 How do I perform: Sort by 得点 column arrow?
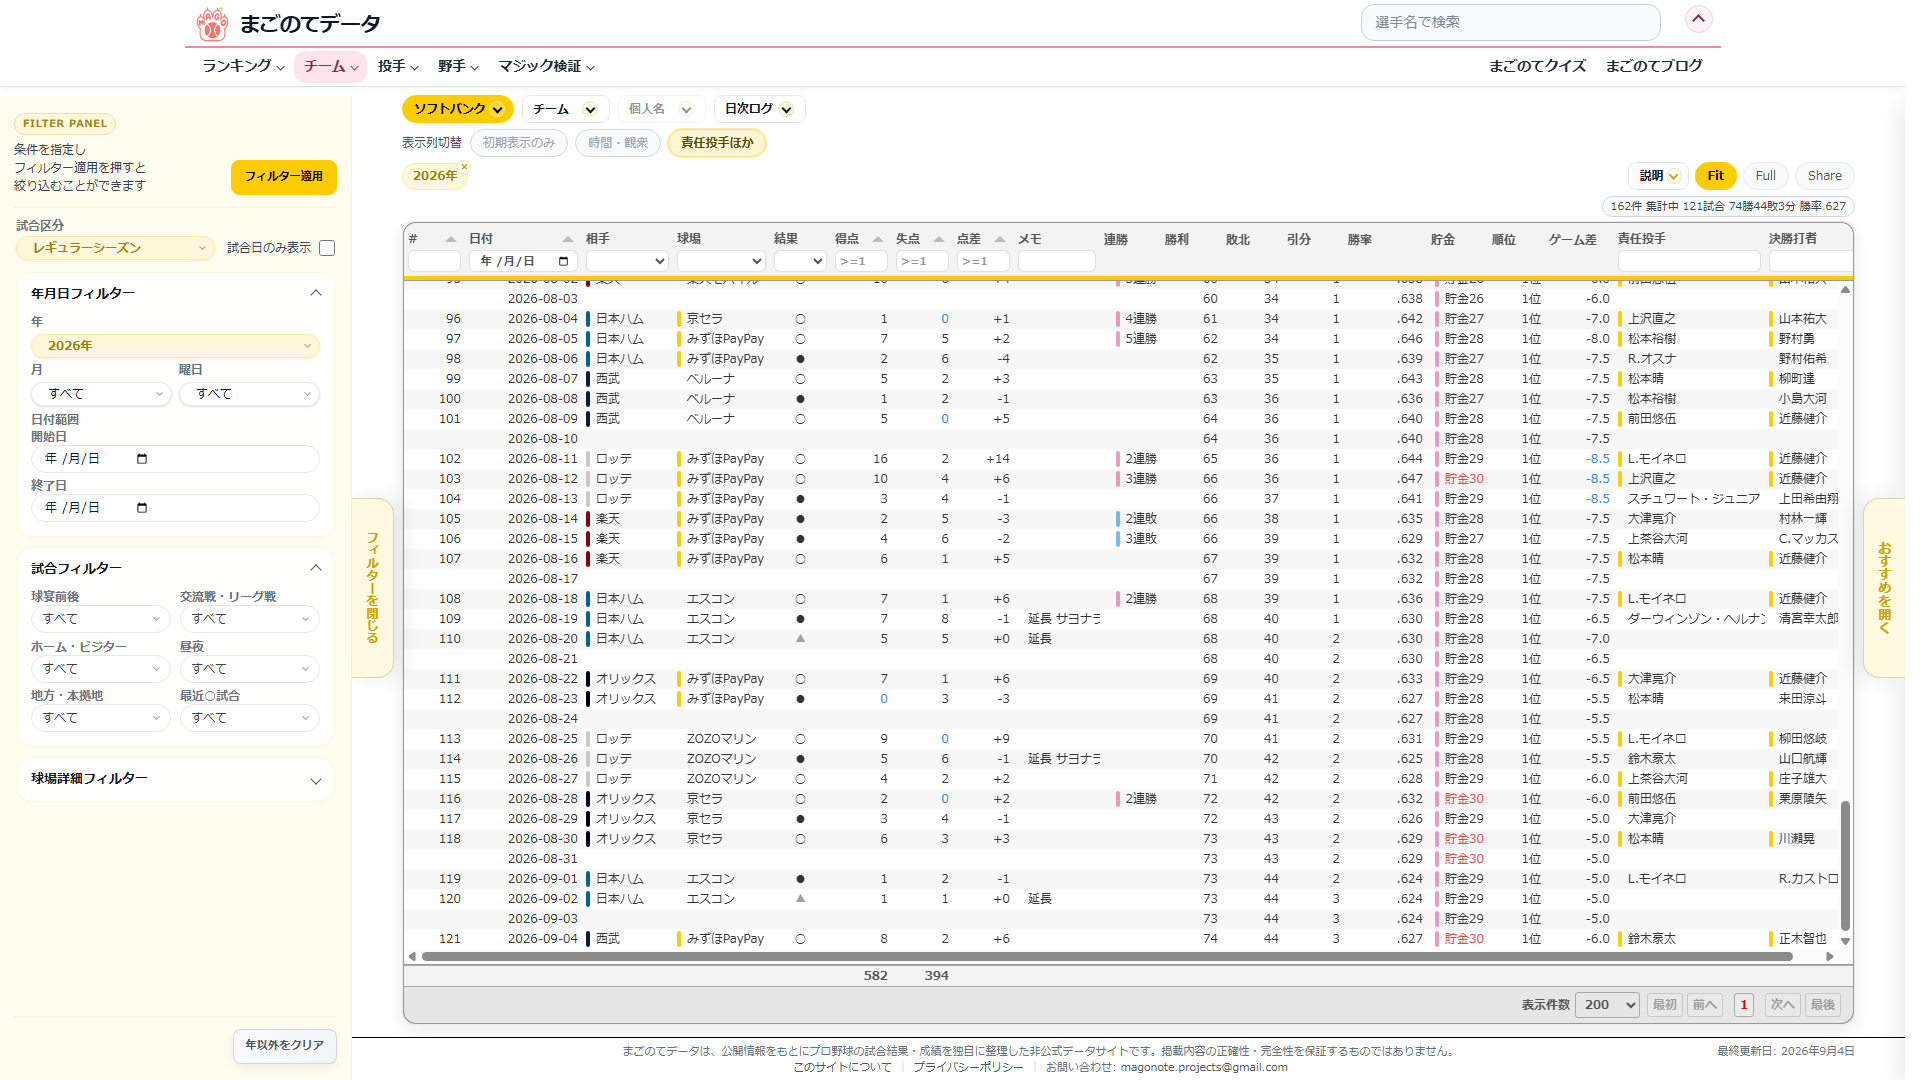tap(877, 239)
